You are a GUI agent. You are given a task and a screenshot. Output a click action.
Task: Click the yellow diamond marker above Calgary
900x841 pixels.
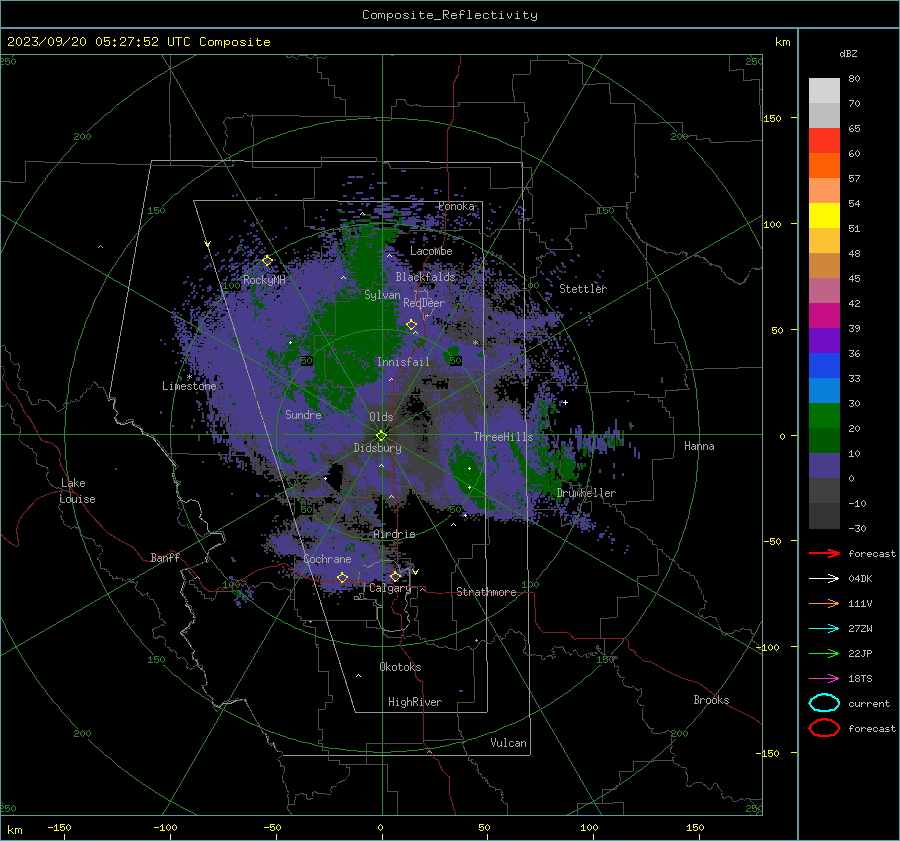tap(395, 576)
